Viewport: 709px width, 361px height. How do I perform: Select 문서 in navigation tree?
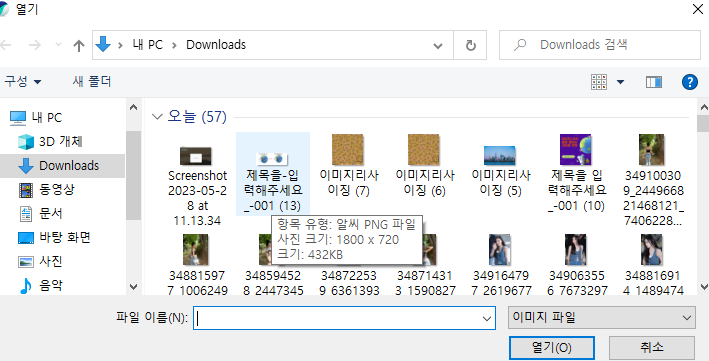[51, 214]
